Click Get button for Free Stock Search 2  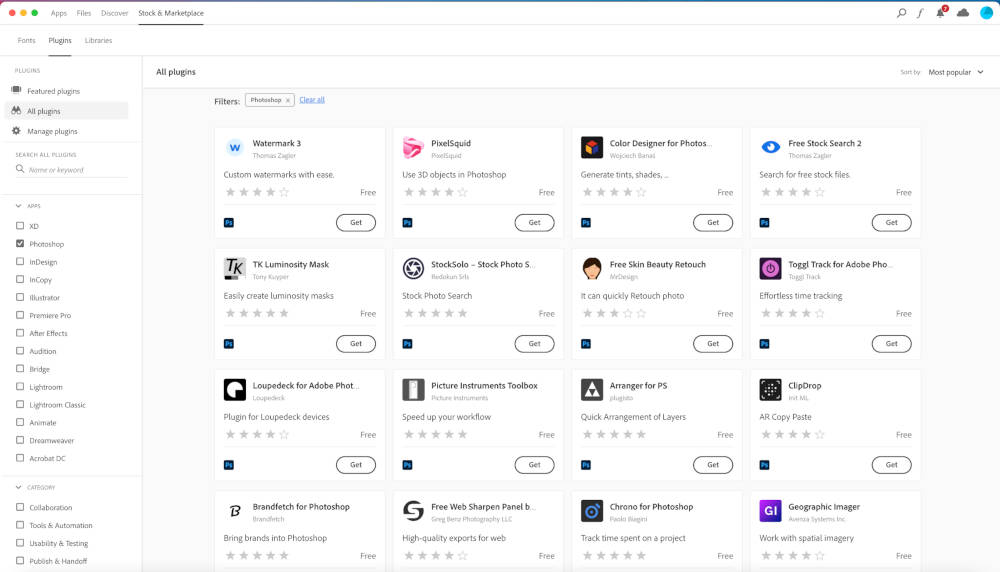click(x=891, y=223)
